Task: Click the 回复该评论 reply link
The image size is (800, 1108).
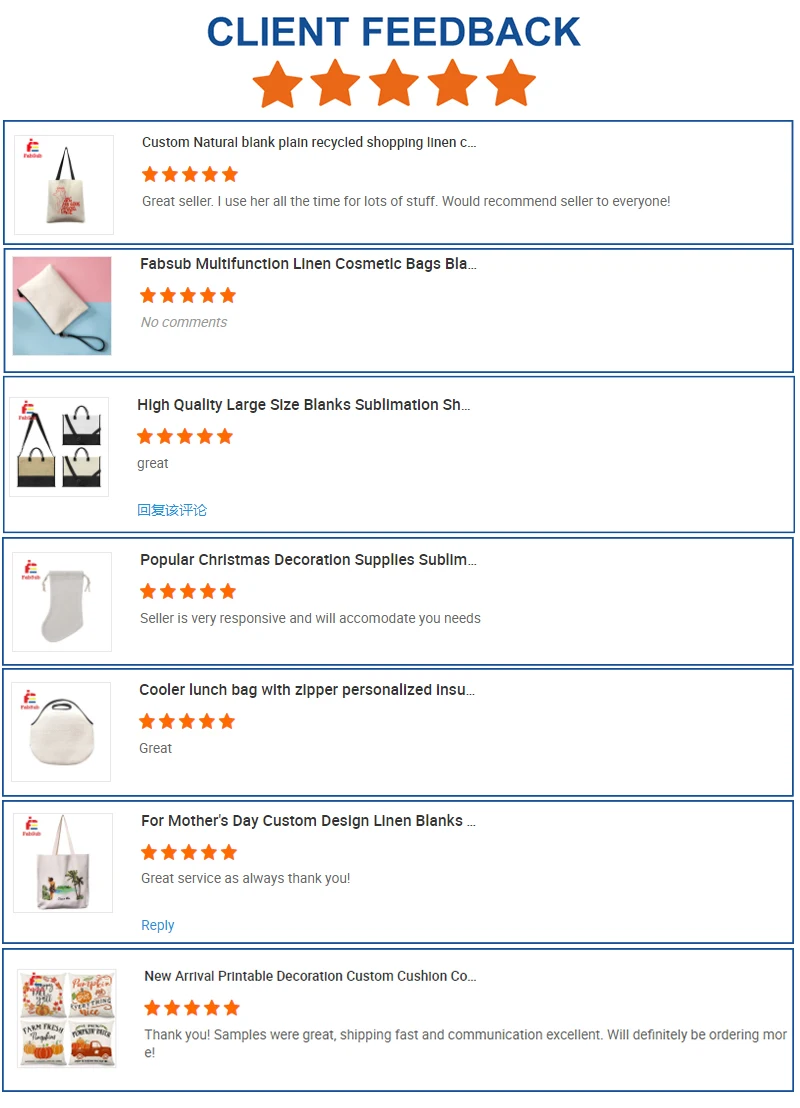Action: tap(172, 510)
